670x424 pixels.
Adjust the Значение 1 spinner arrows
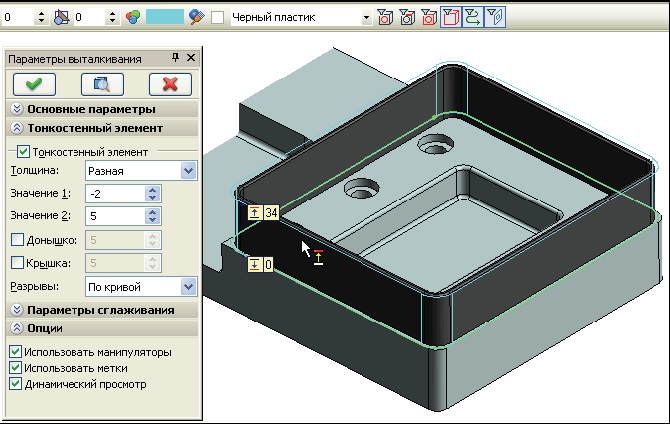(x=153, y=194)
